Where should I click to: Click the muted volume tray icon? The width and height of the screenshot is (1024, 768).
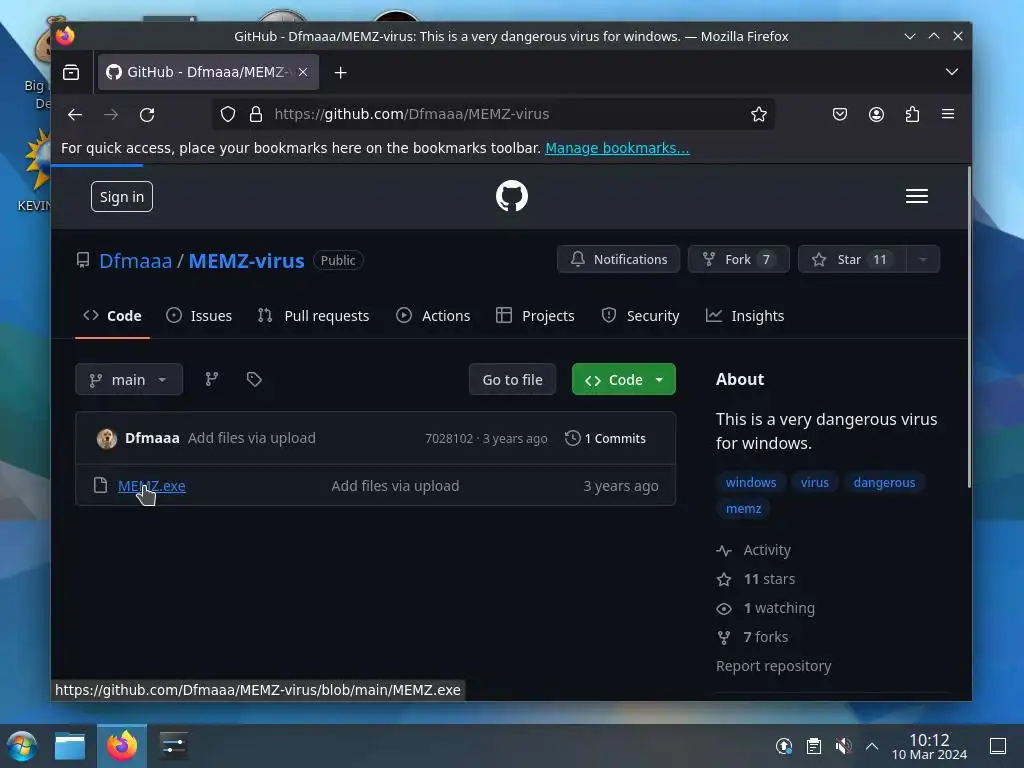point(843,746)
